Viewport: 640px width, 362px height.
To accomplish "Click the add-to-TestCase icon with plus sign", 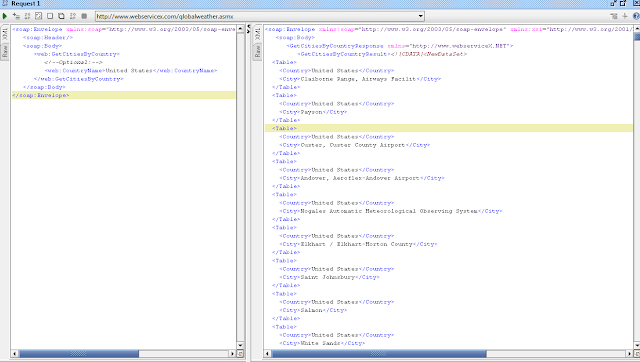I will 16,16.
